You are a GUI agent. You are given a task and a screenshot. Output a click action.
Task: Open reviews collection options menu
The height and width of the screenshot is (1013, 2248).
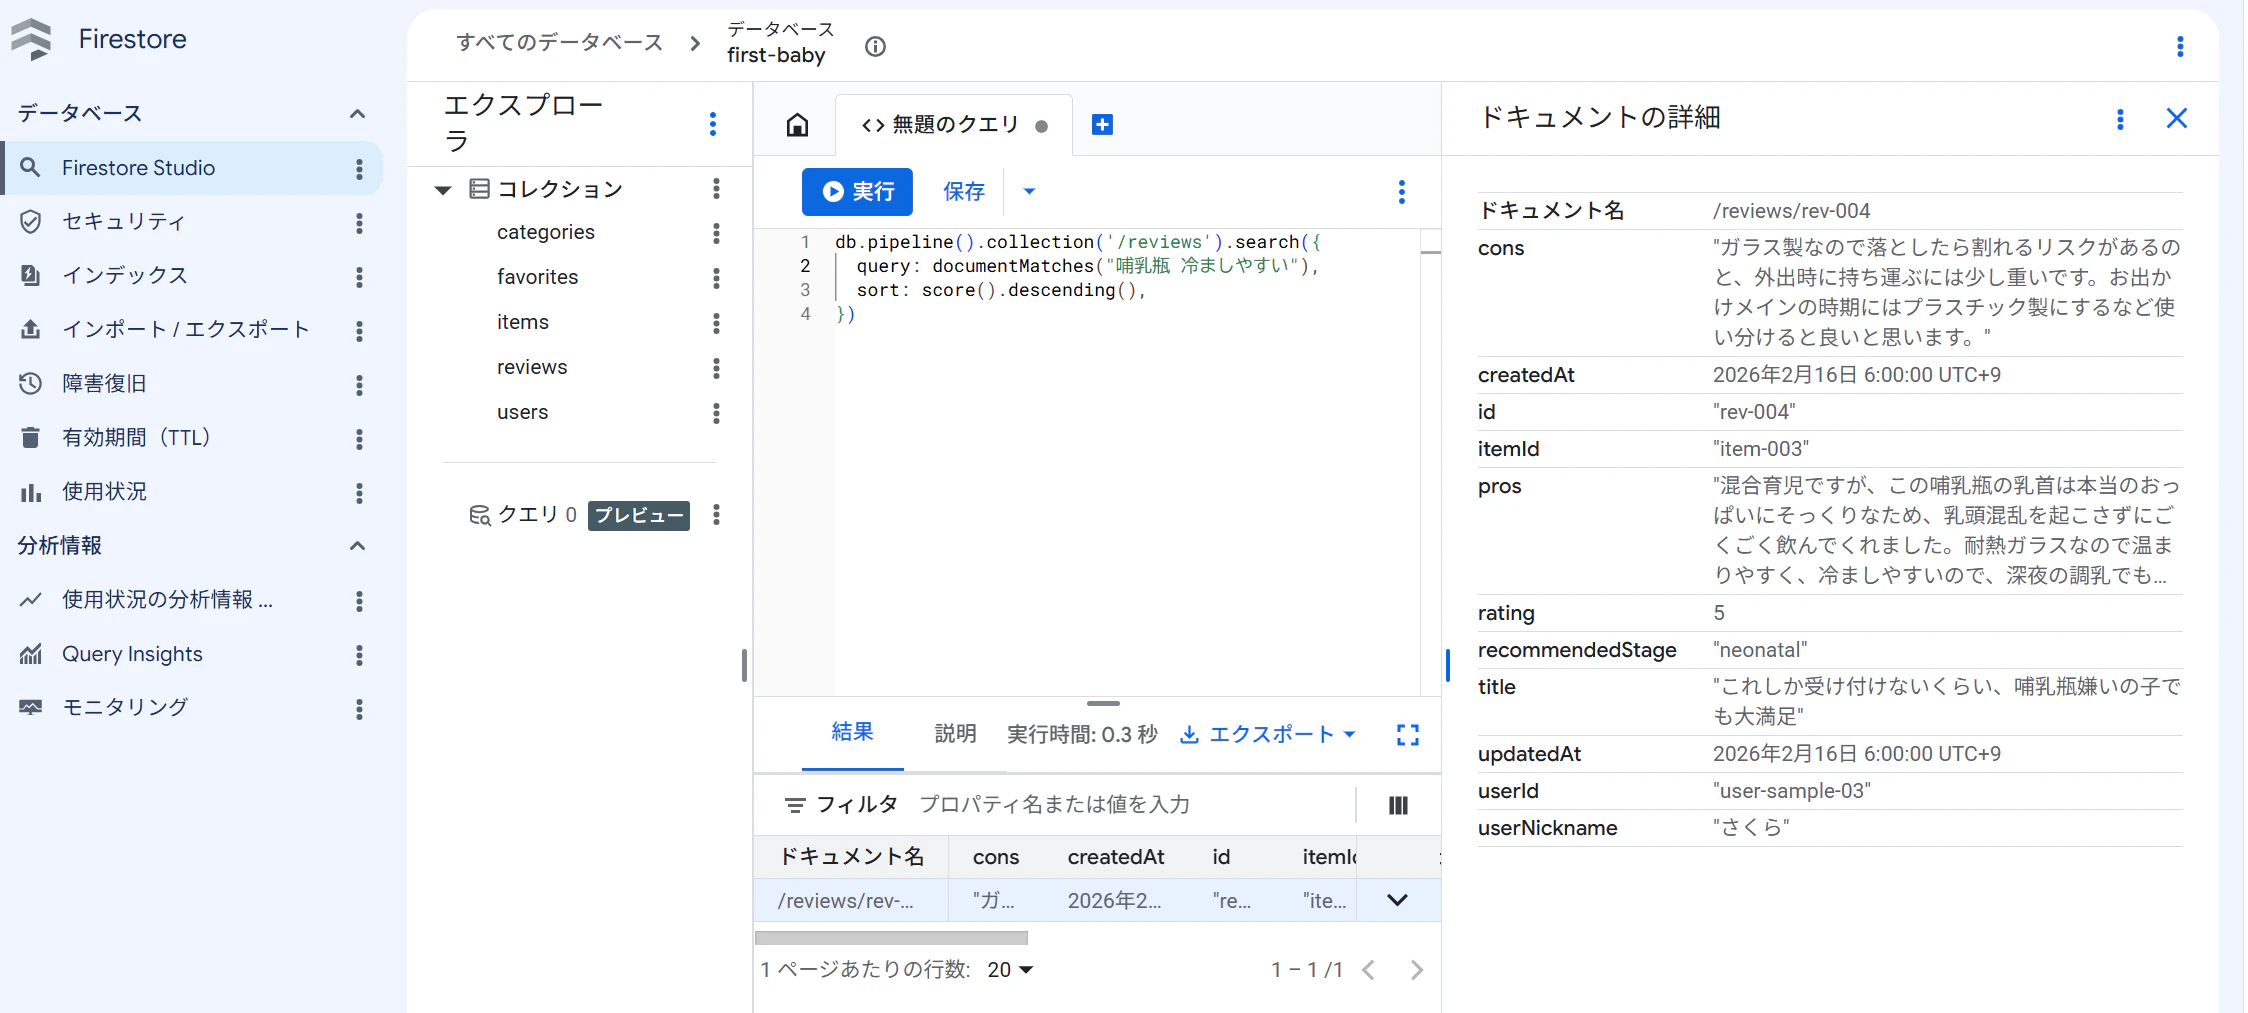click(716, 368)
